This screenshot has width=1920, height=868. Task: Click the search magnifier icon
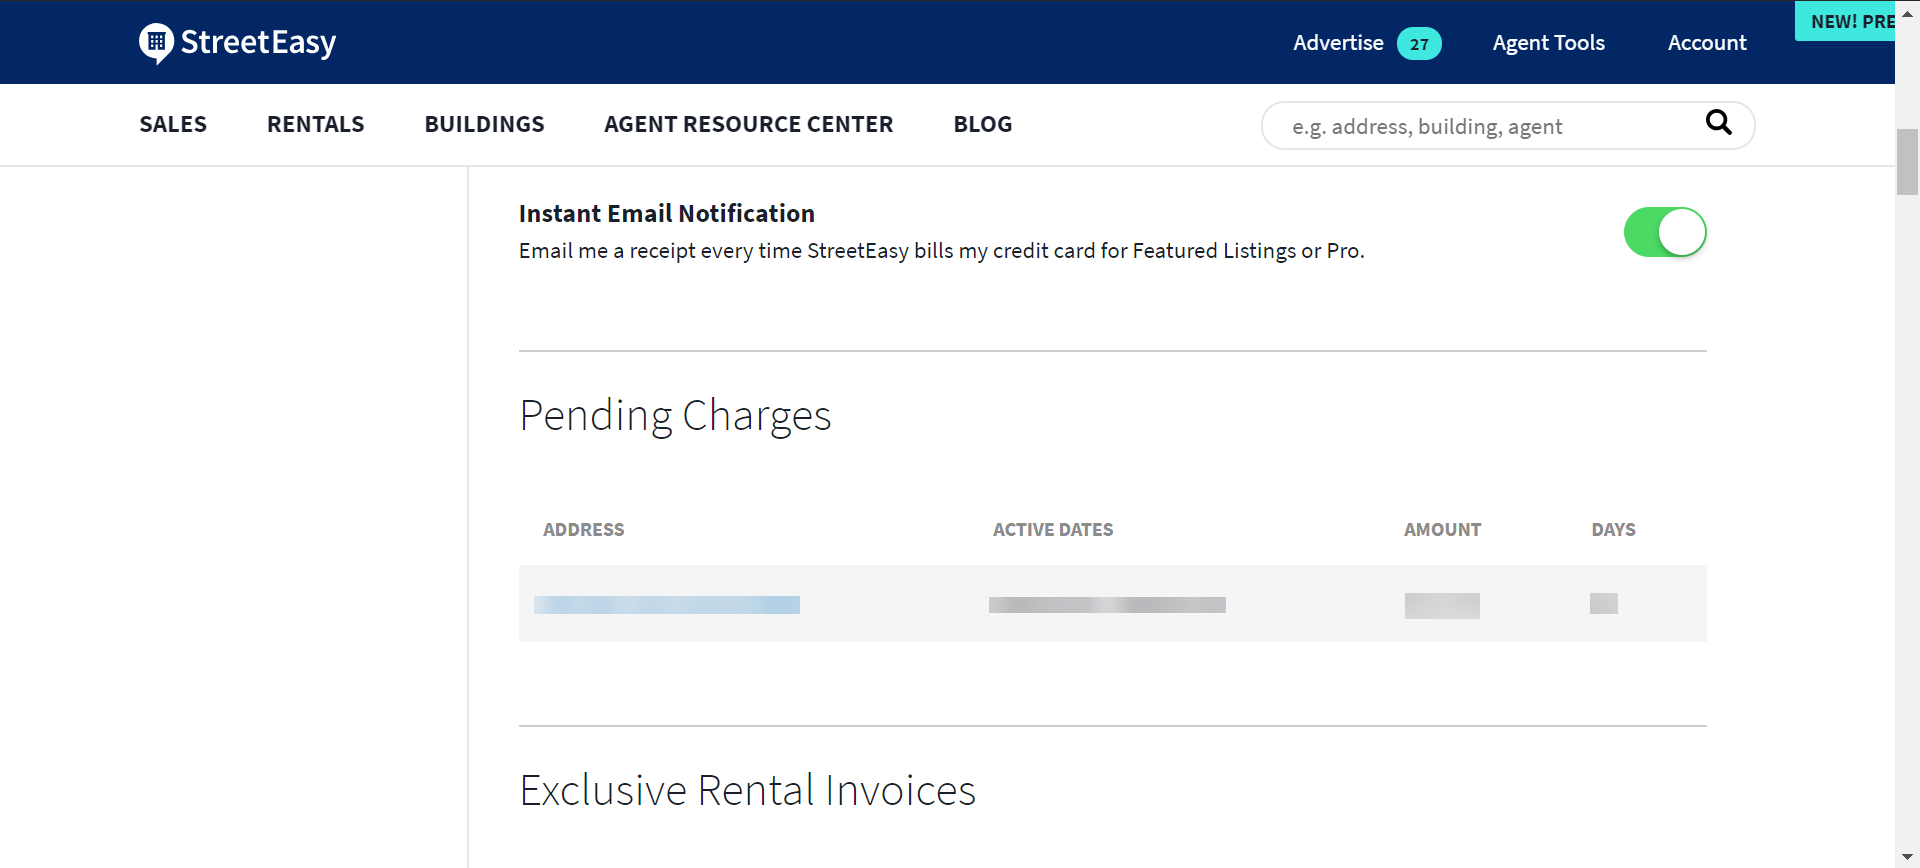click(1718, 122)
